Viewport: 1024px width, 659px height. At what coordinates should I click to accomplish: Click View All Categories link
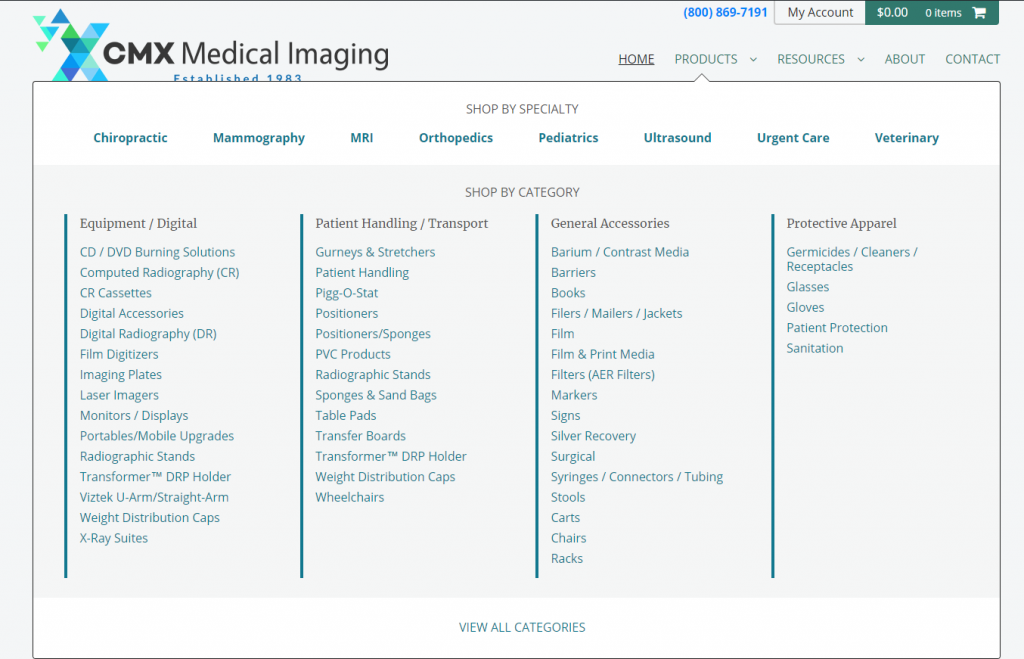522,628
